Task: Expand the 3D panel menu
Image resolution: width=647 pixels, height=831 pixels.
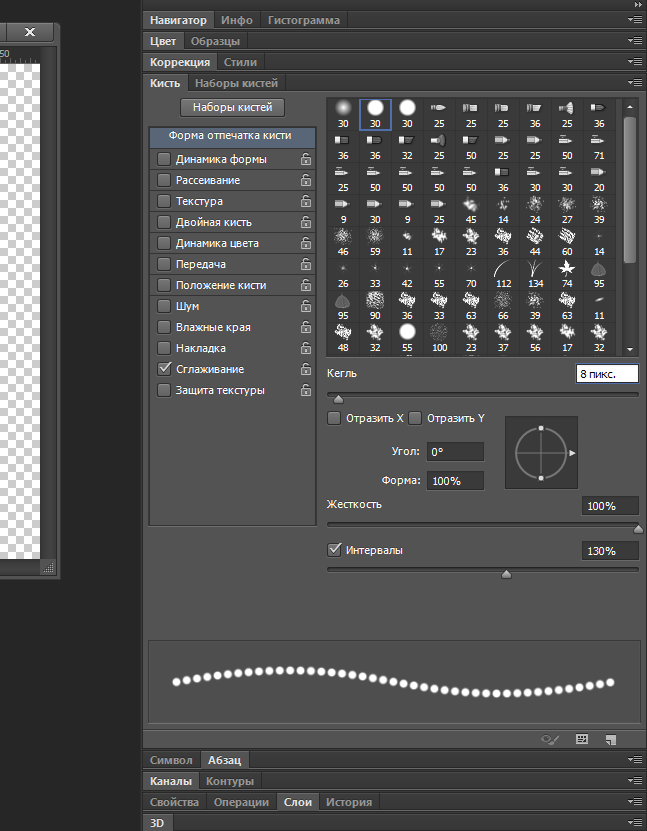Action: (634, 822)
